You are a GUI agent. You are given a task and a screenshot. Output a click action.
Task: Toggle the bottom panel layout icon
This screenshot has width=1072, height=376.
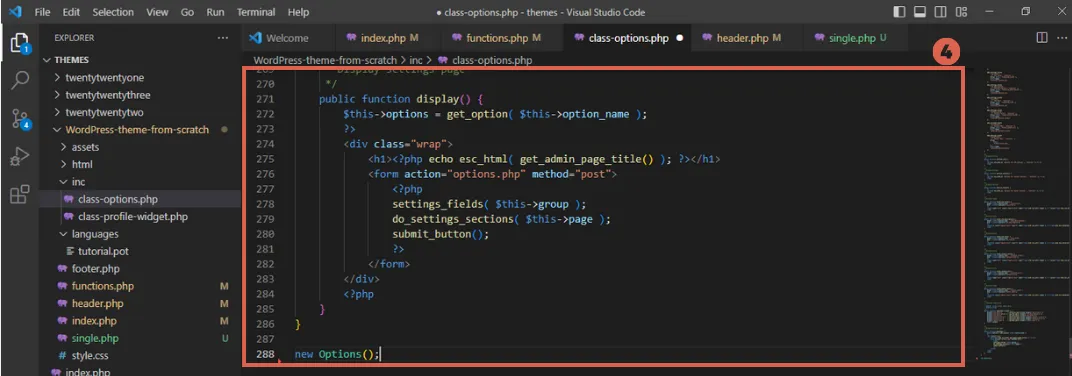coord(920,12)
